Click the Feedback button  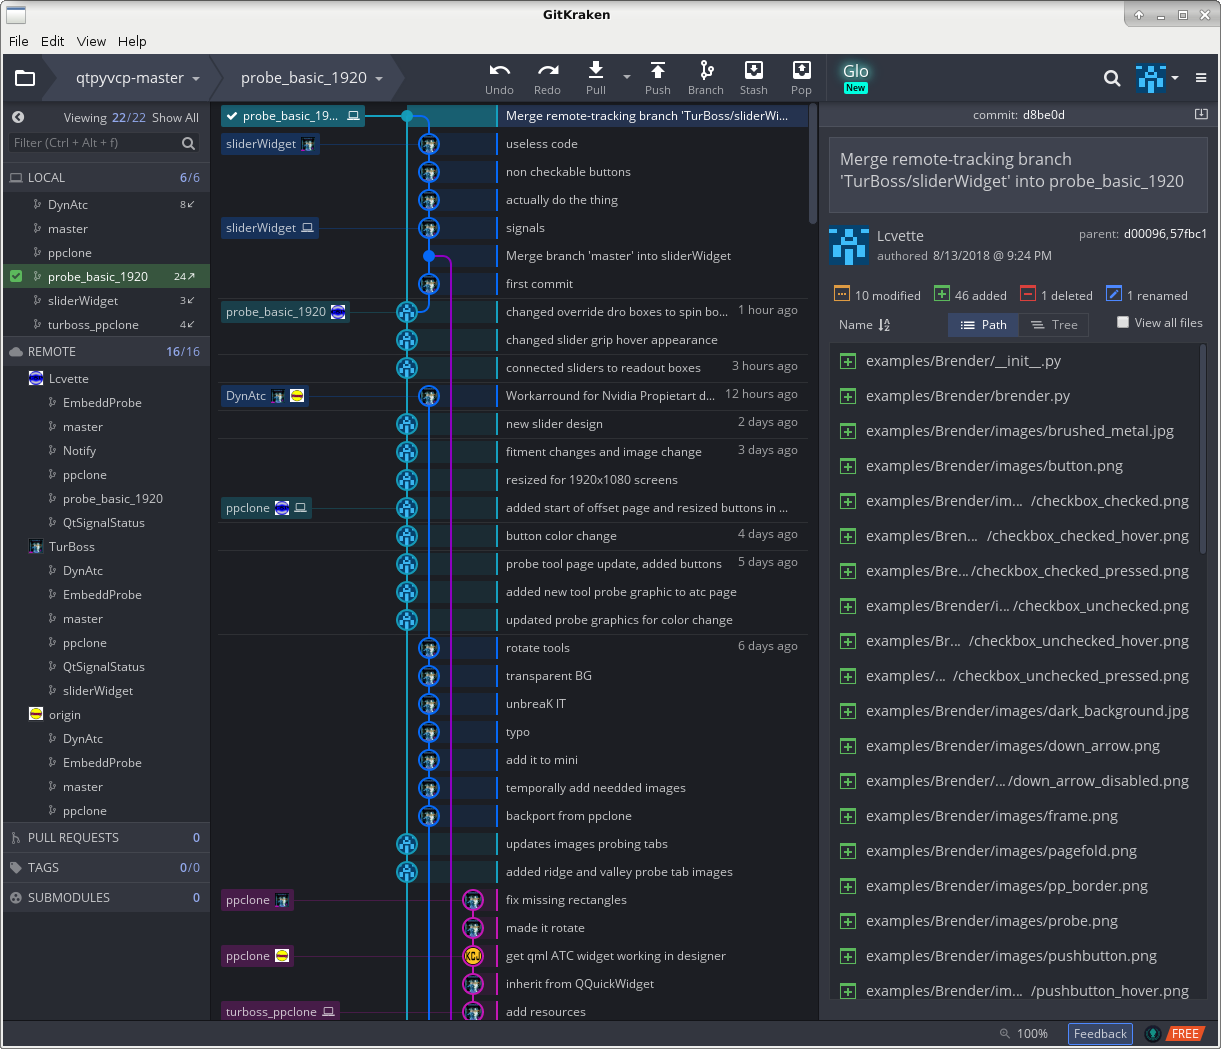tap(1100, 1034)
